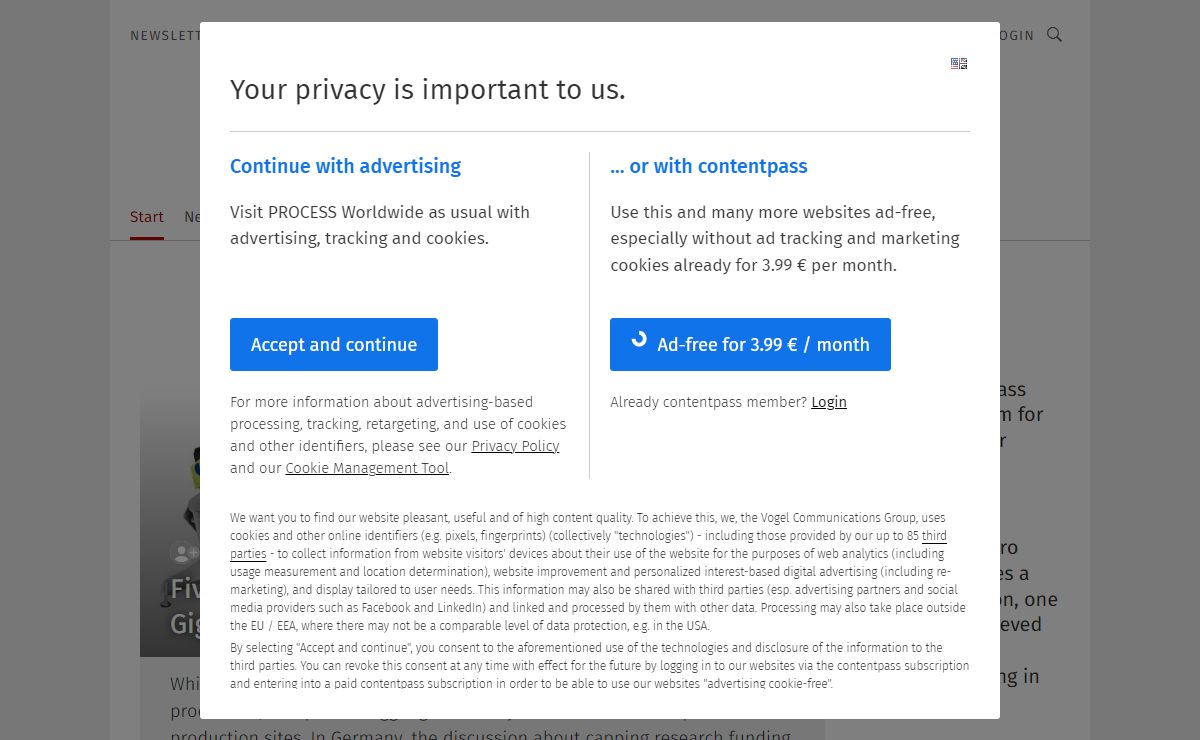1200x740 pixels.
Task: Click the ... or with contentpass heading
Action: pos(709,166)
